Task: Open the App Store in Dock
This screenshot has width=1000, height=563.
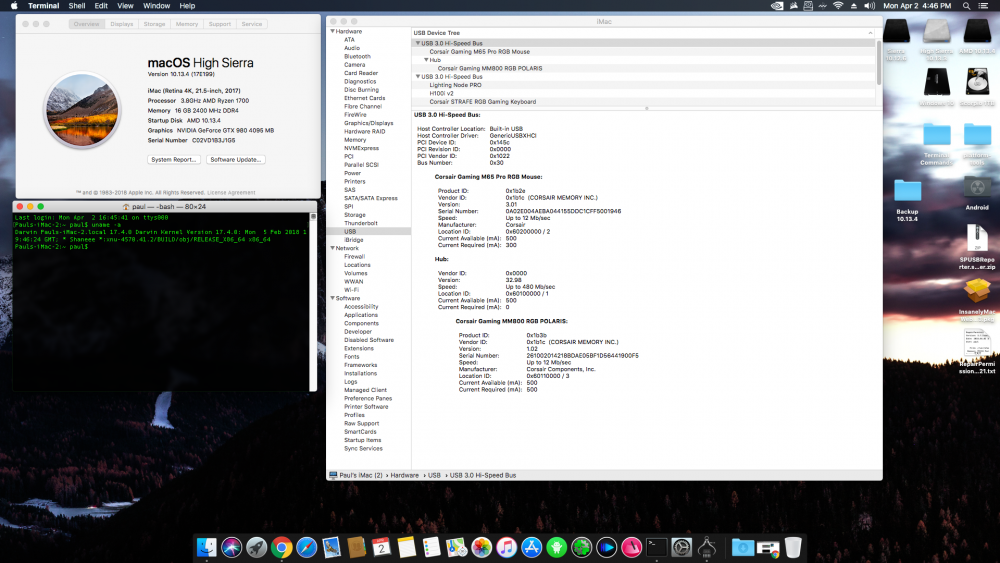Action: point(531,547)
